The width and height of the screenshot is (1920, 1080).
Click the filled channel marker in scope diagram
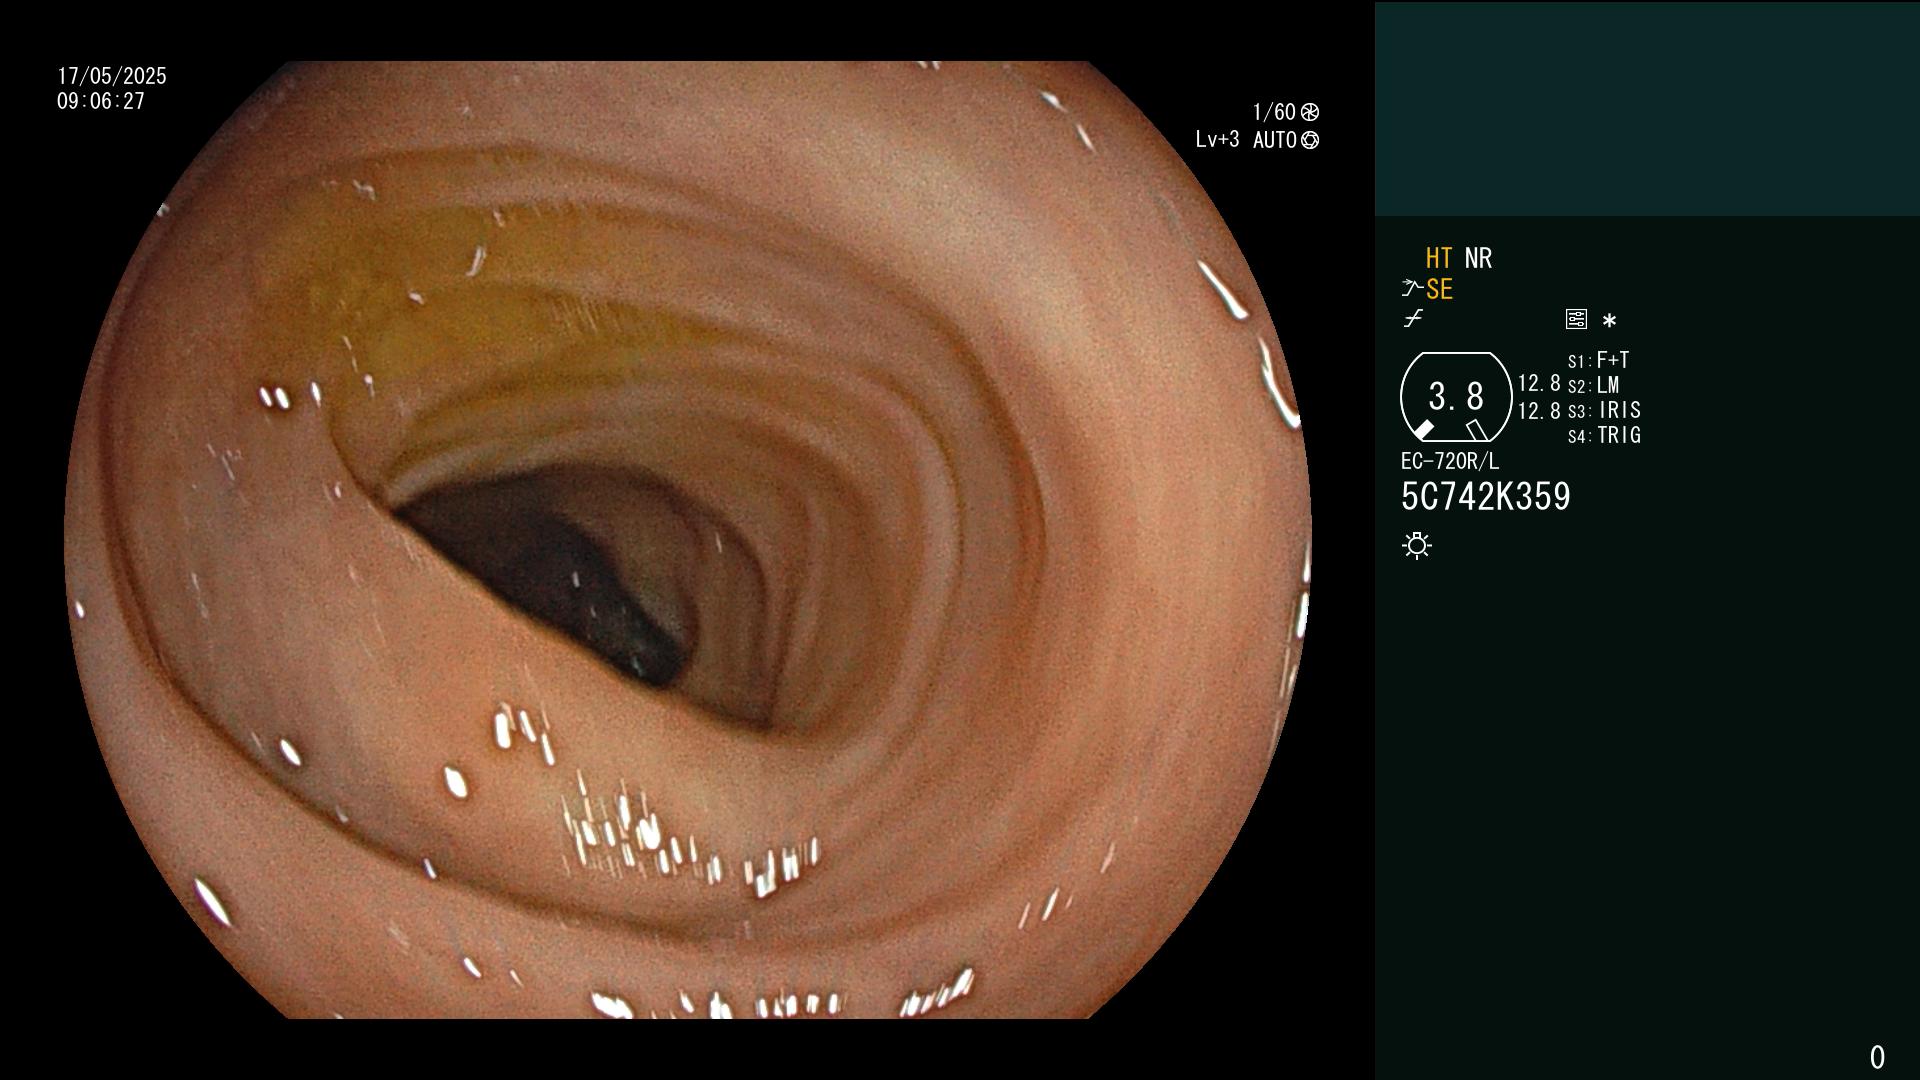click(x=1423, y=430)
